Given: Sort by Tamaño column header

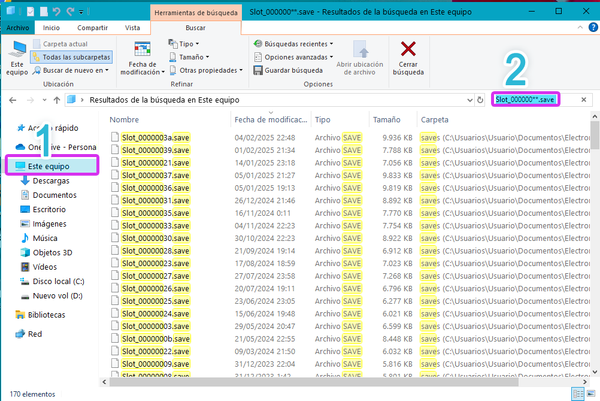Looking at the screenshot, I should pos(386,120).
